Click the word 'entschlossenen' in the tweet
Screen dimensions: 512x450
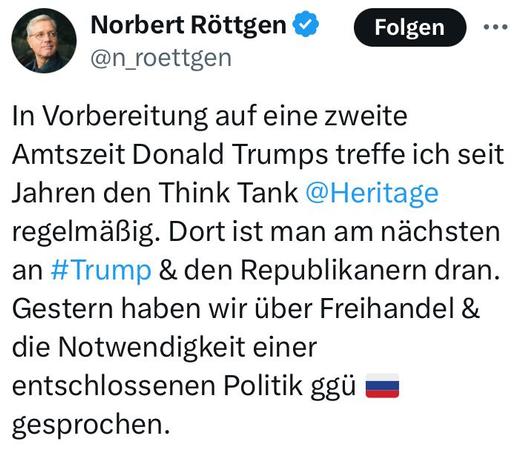(114, 386)
